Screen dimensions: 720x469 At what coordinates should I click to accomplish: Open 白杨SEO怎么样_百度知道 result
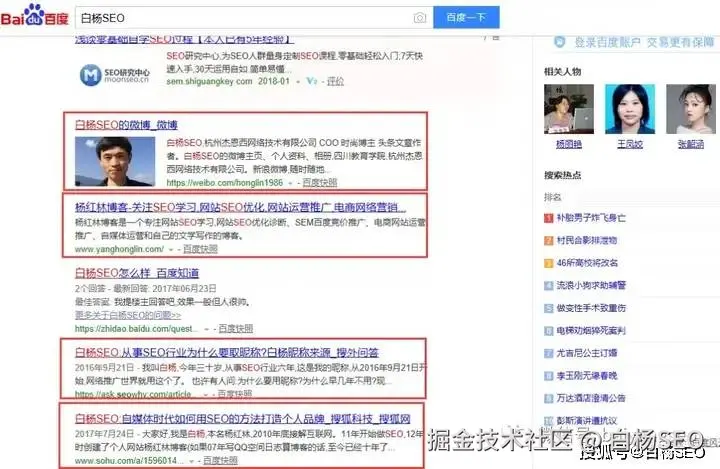(137, 273)
